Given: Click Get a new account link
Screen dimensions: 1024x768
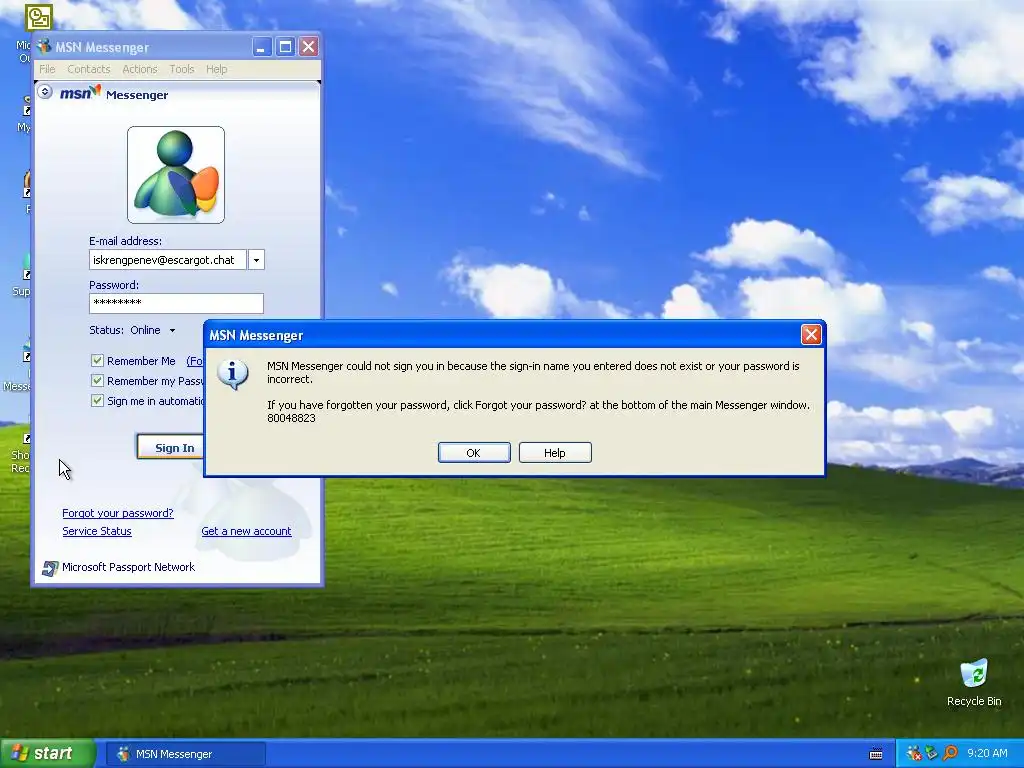Looking at the screenshot, I should [246, 532].
